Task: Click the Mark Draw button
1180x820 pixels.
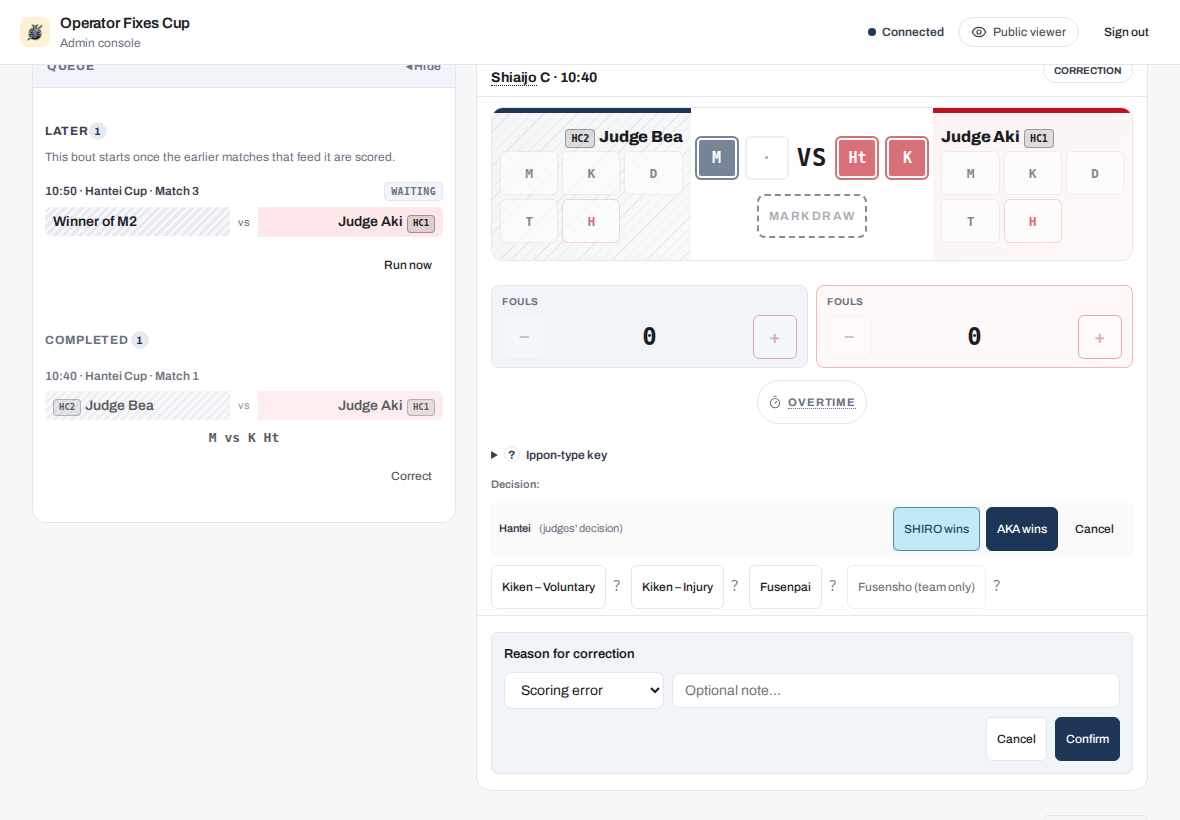Action: pyautogui.click(x=812, y=216)
